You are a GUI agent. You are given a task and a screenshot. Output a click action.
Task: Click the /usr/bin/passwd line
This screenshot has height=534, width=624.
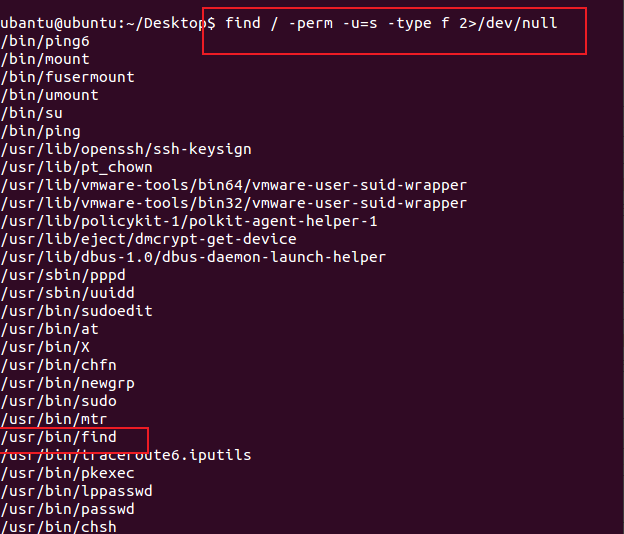pyautogui.click(x=68, y=509)
